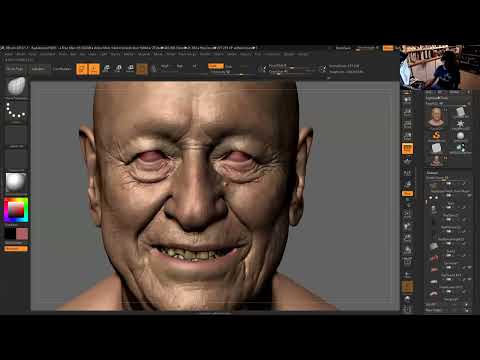
Task: Select the old man head tool thumbnail
Action: click(x=436, y=117)
